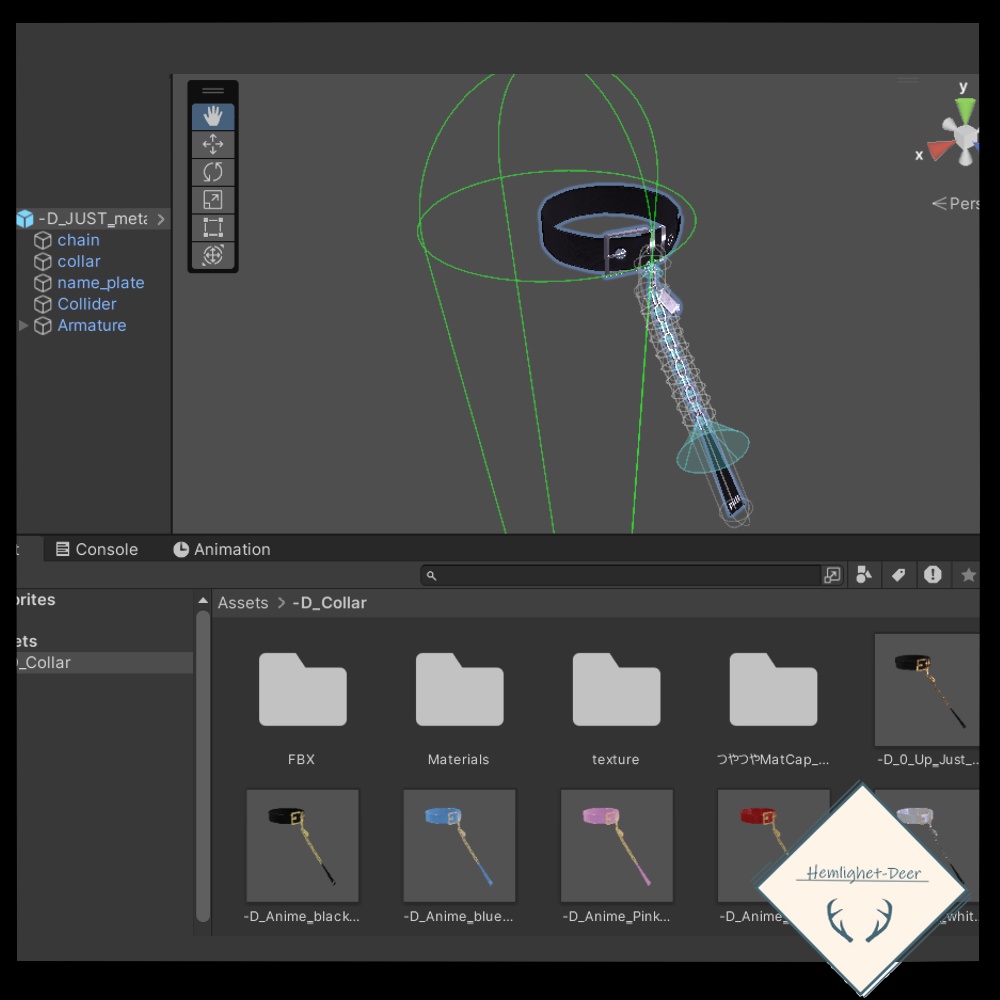Select the Move tool
The image size is (1000, 1000).
point(213,144)
